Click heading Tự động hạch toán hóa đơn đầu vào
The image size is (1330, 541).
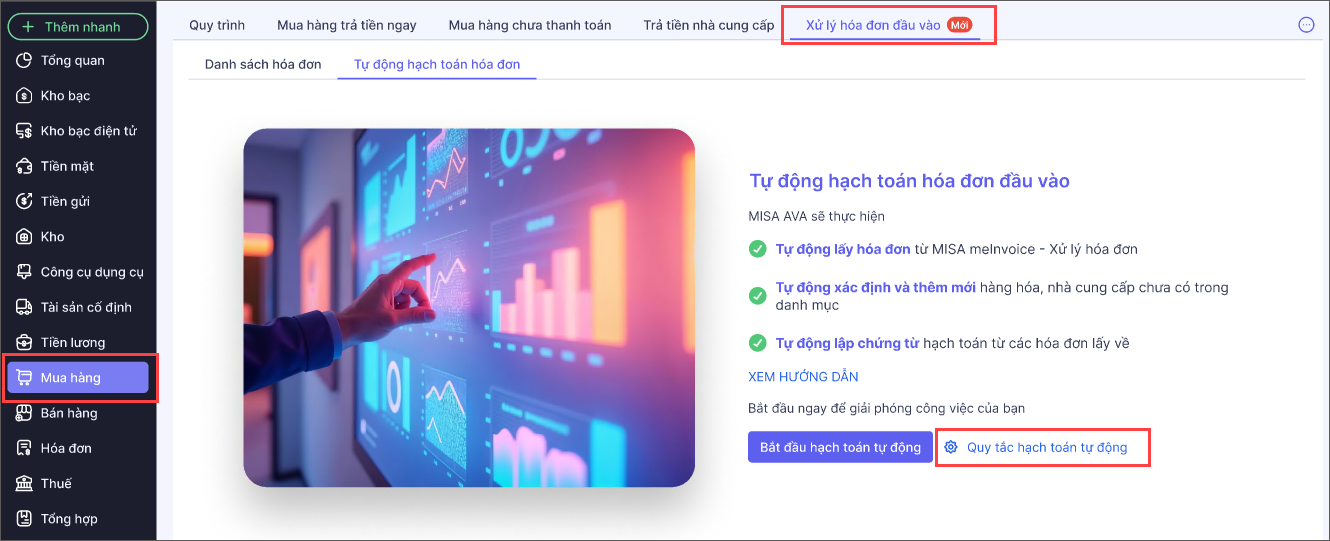[909, 181]
